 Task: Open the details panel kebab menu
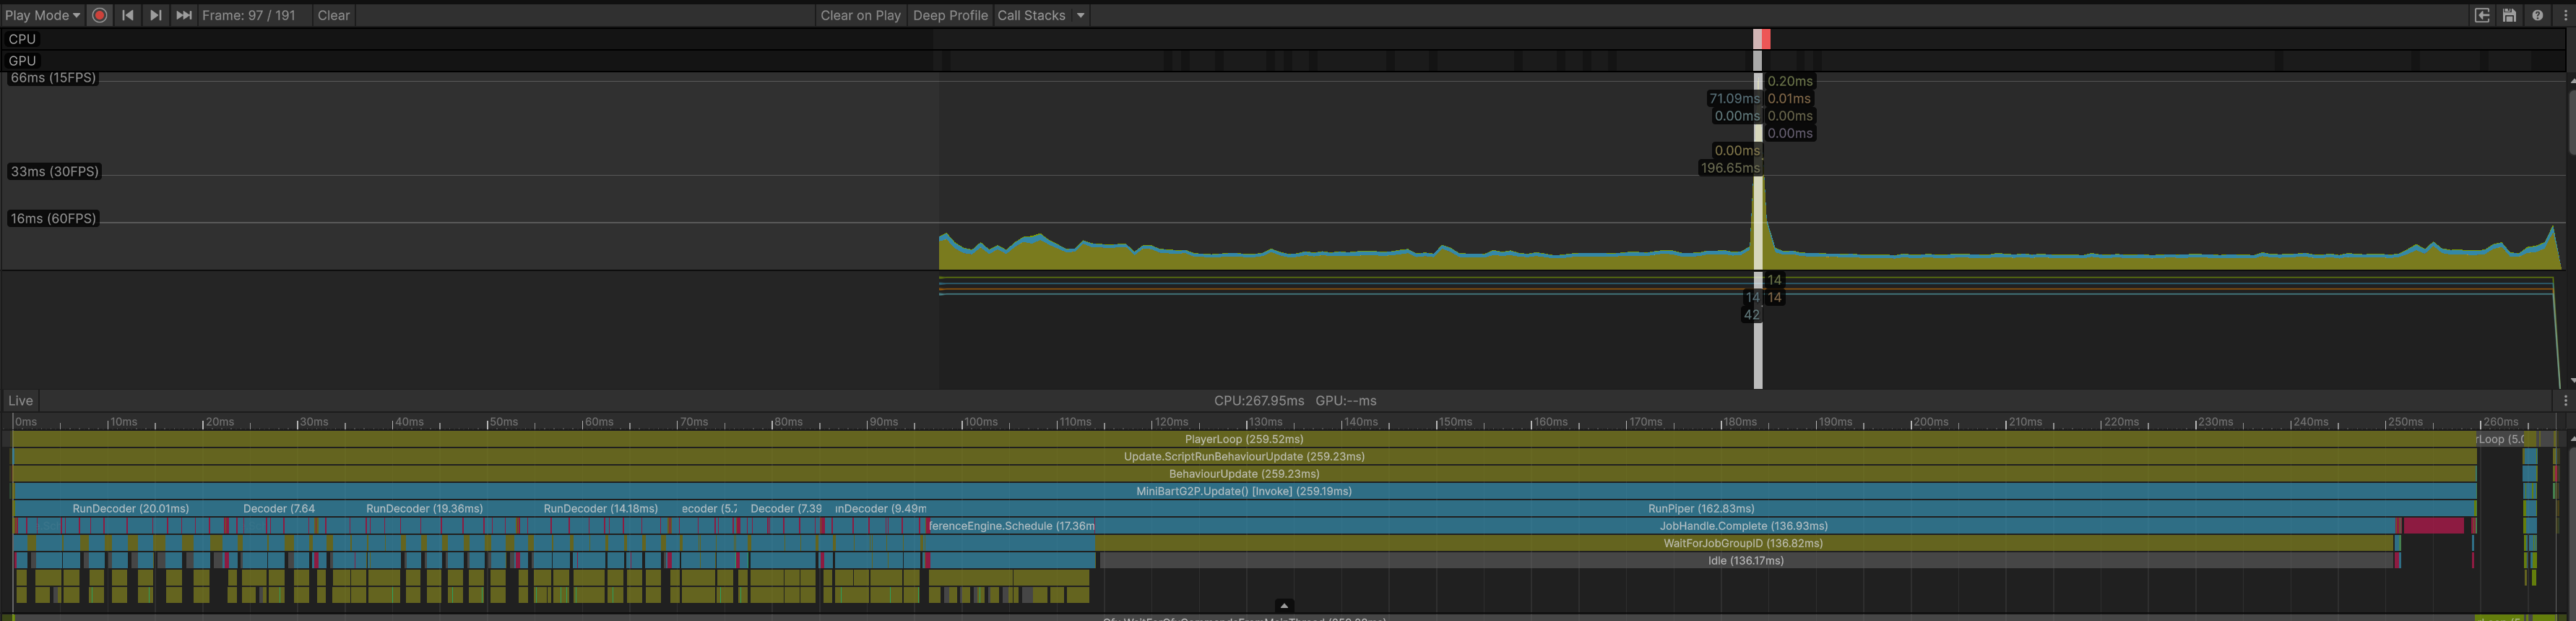(x=2565, y=401)
